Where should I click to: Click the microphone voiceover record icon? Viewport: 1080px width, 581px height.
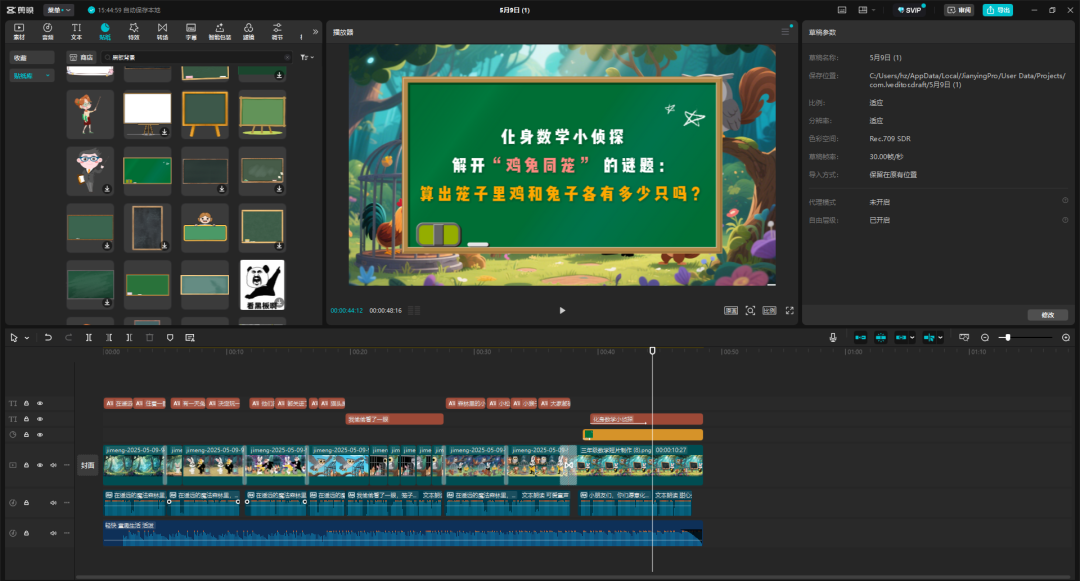click(x=832, y=338)
